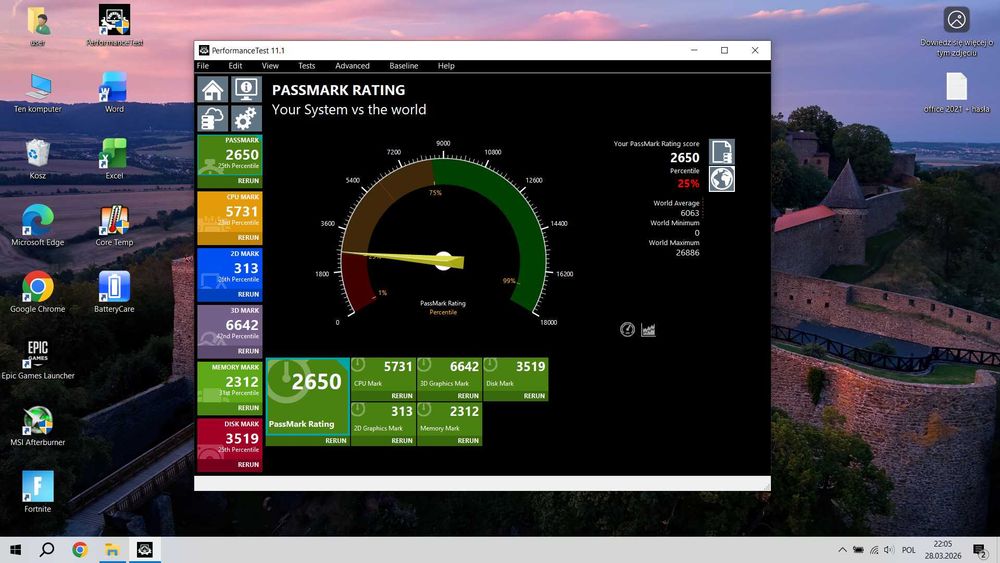Screen dimensions: 1000x563
Task: Open the Excel desktop shortcut
Action: (114, 158)
